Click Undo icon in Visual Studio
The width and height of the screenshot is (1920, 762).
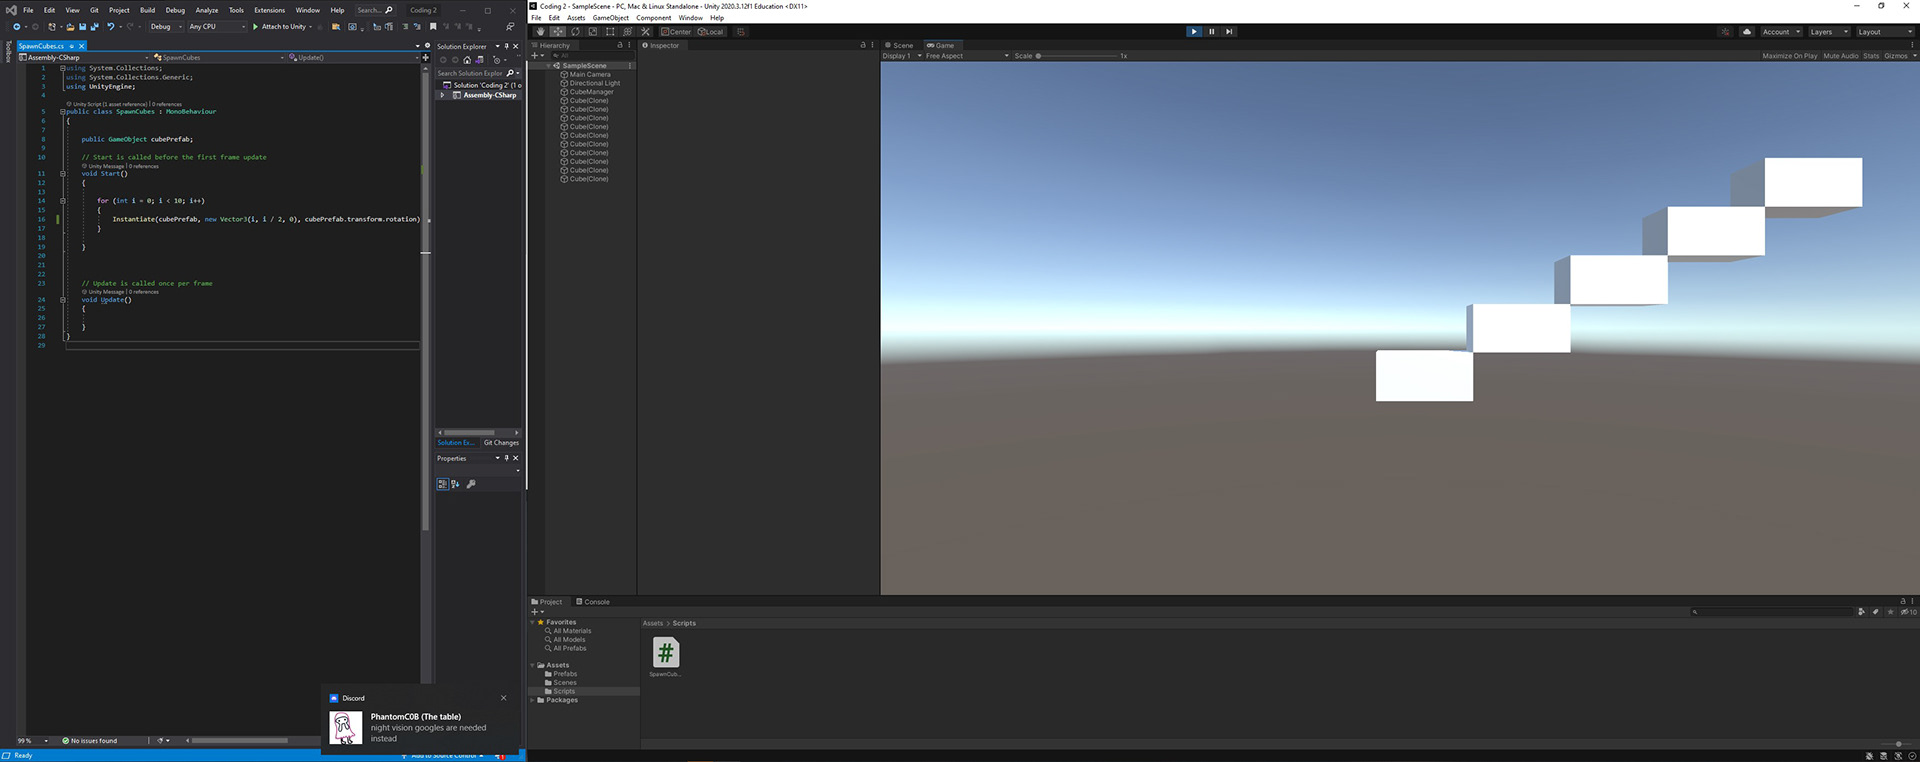tap(111, 27)
